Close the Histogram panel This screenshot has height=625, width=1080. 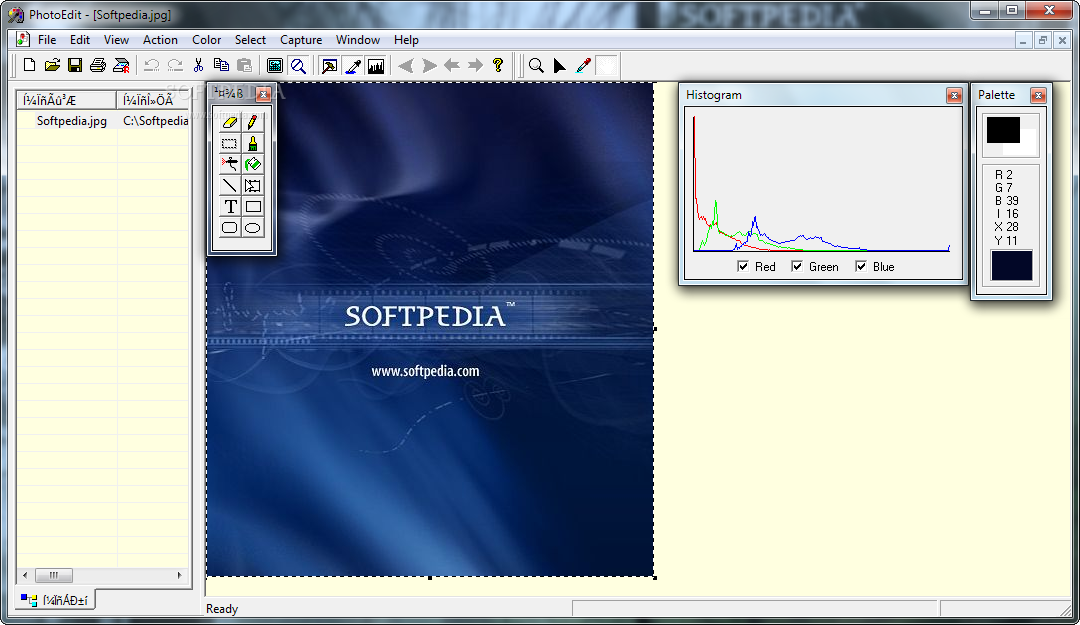pyautogui.click(x=954, y=95)
